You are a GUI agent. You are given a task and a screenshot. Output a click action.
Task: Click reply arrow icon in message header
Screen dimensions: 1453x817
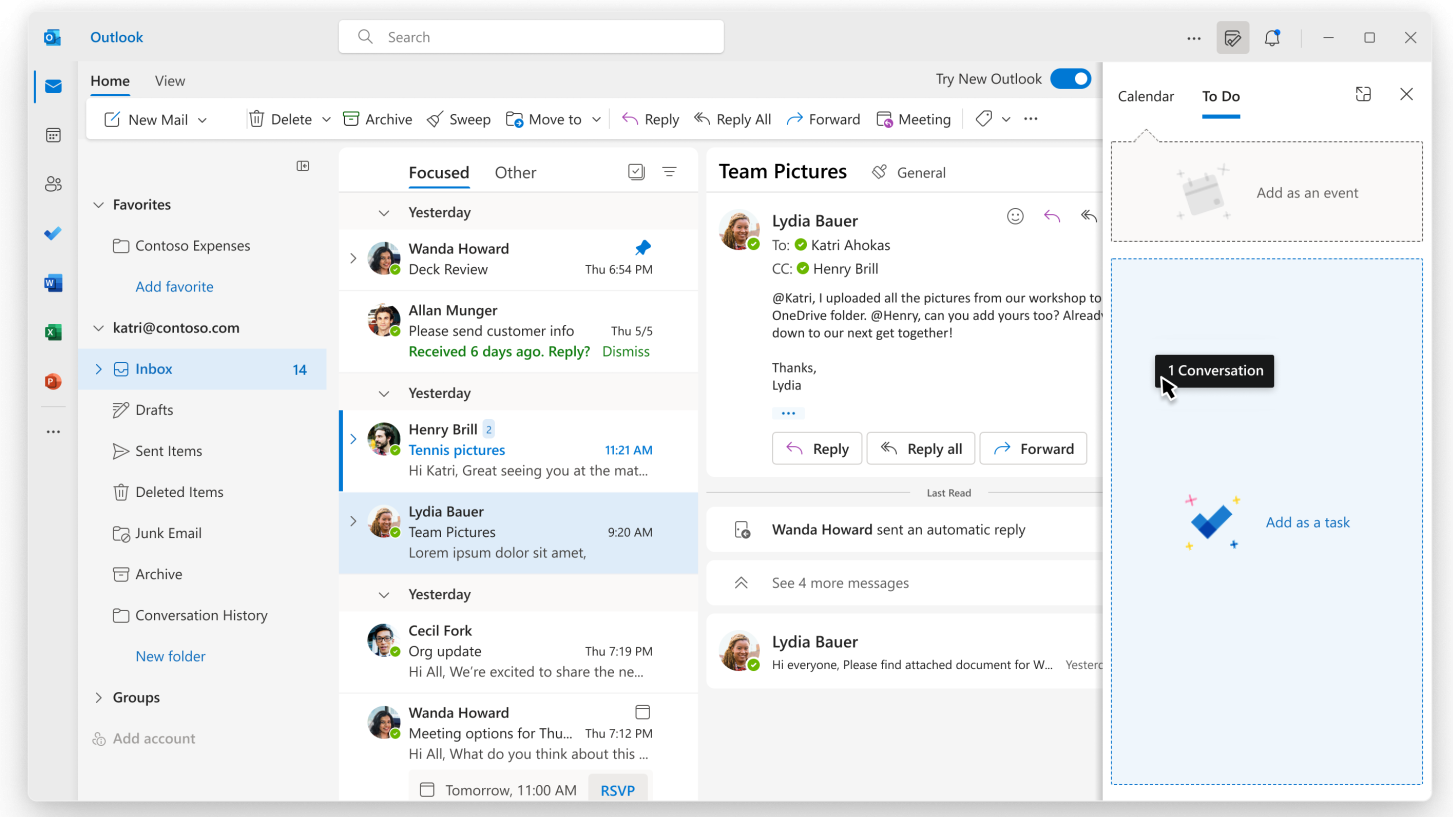coord(1052,216)
